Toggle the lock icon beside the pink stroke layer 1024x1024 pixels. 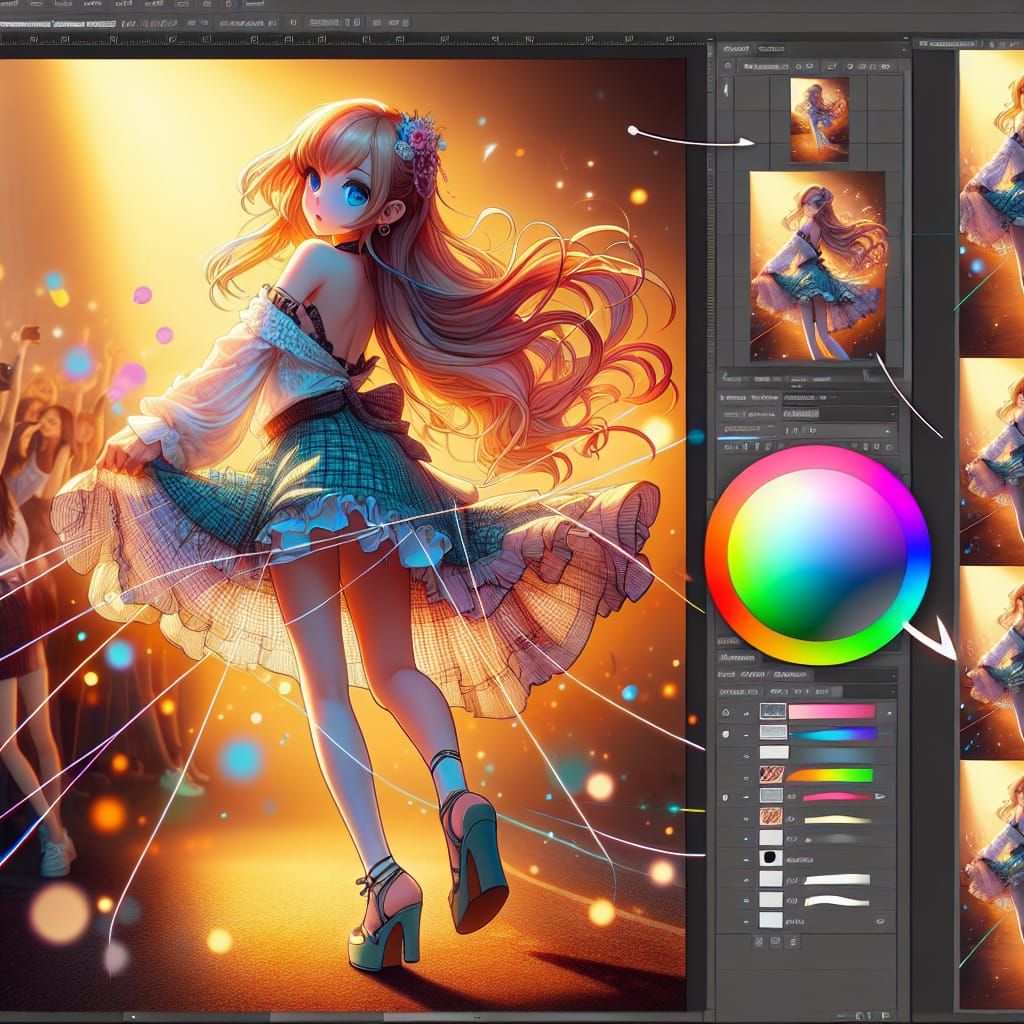click(724, 796)
